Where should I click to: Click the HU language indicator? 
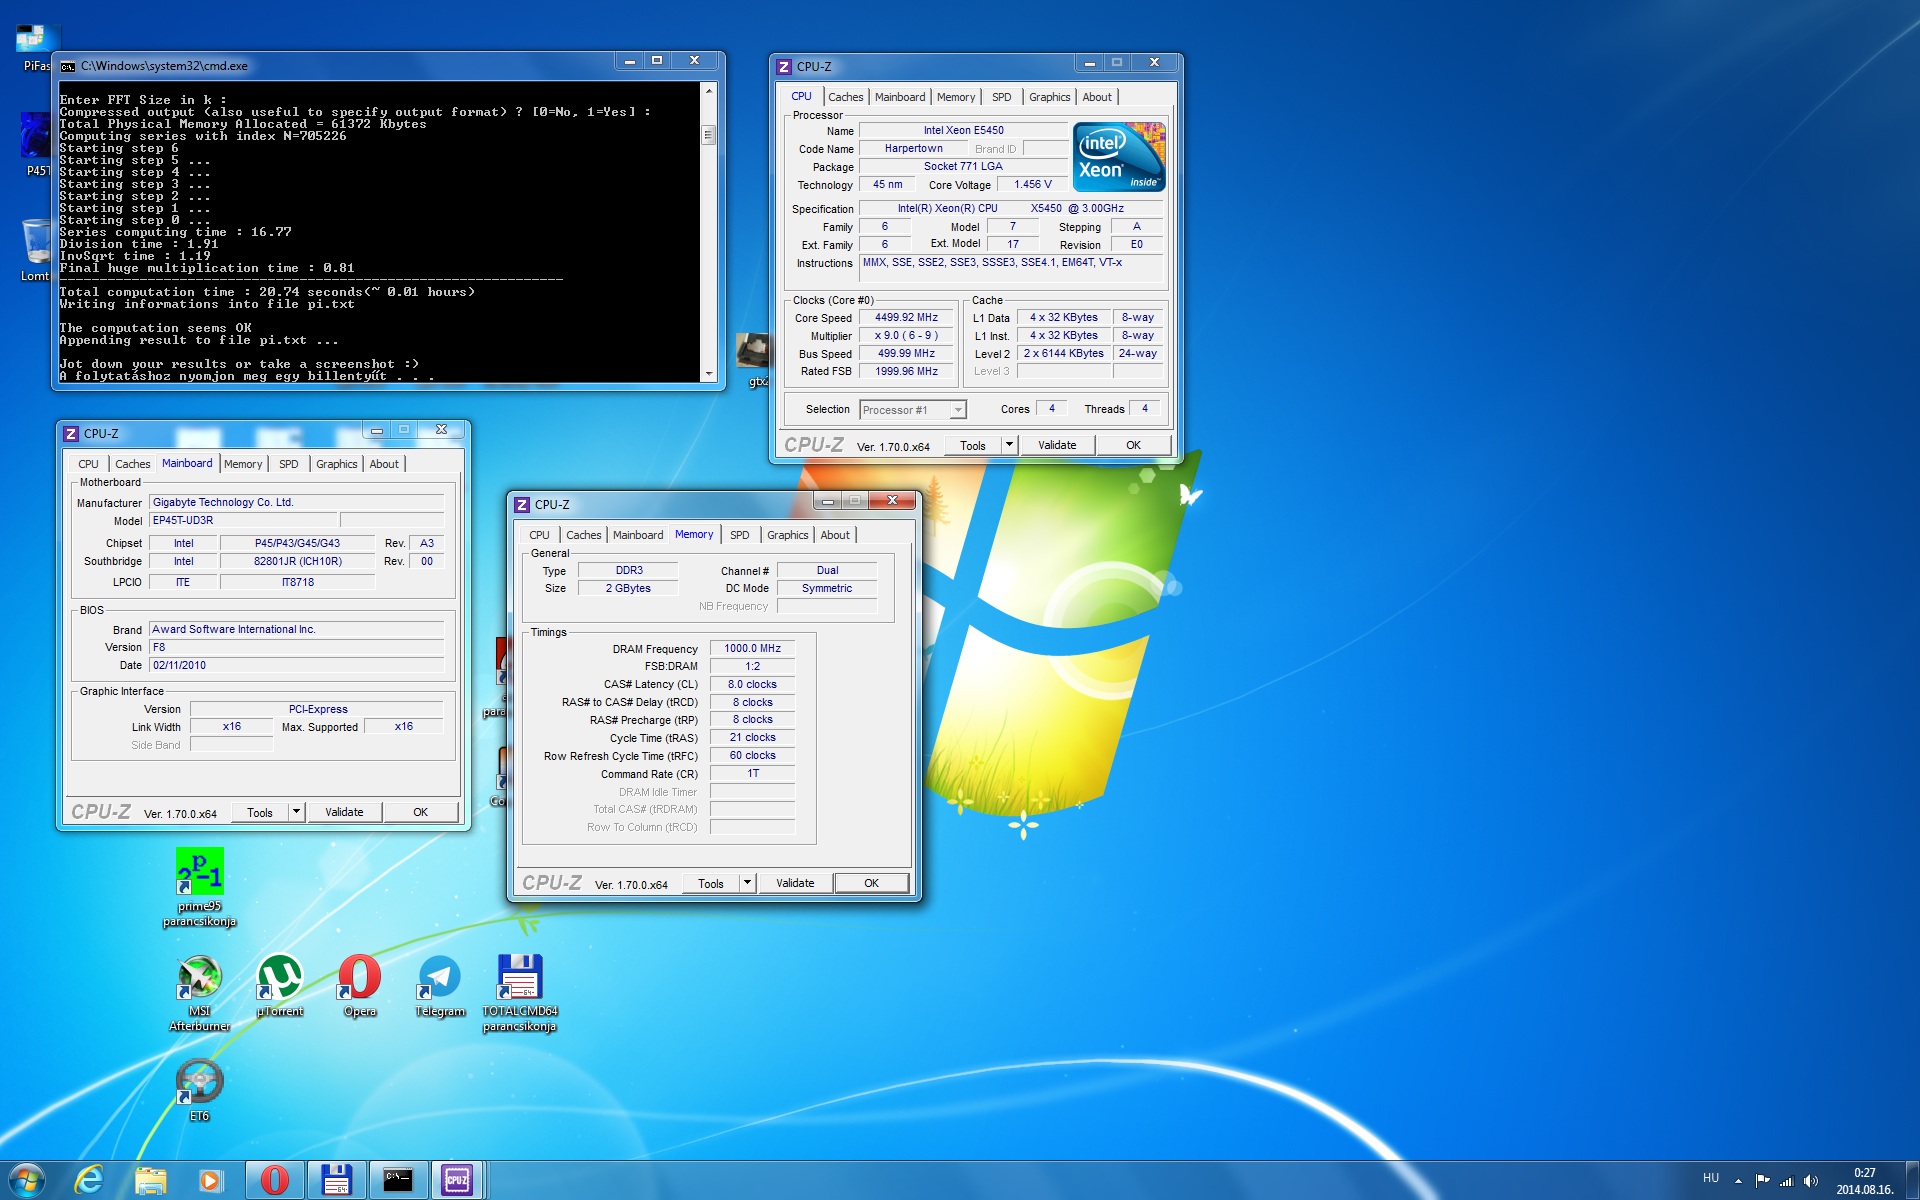(1711, 1179)
